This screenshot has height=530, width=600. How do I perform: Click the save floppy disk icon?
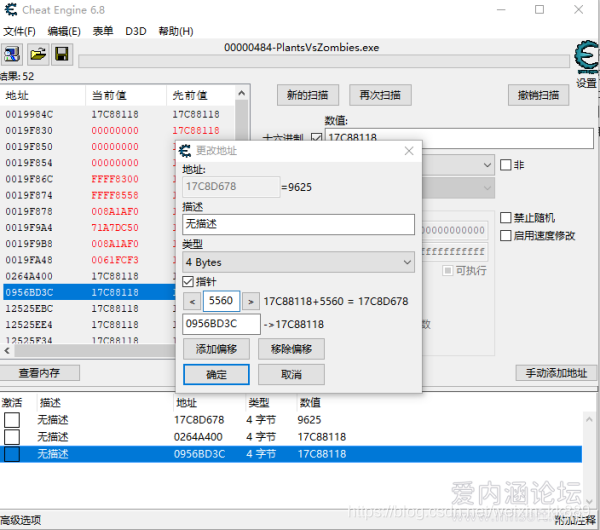(x=61, y=54)
